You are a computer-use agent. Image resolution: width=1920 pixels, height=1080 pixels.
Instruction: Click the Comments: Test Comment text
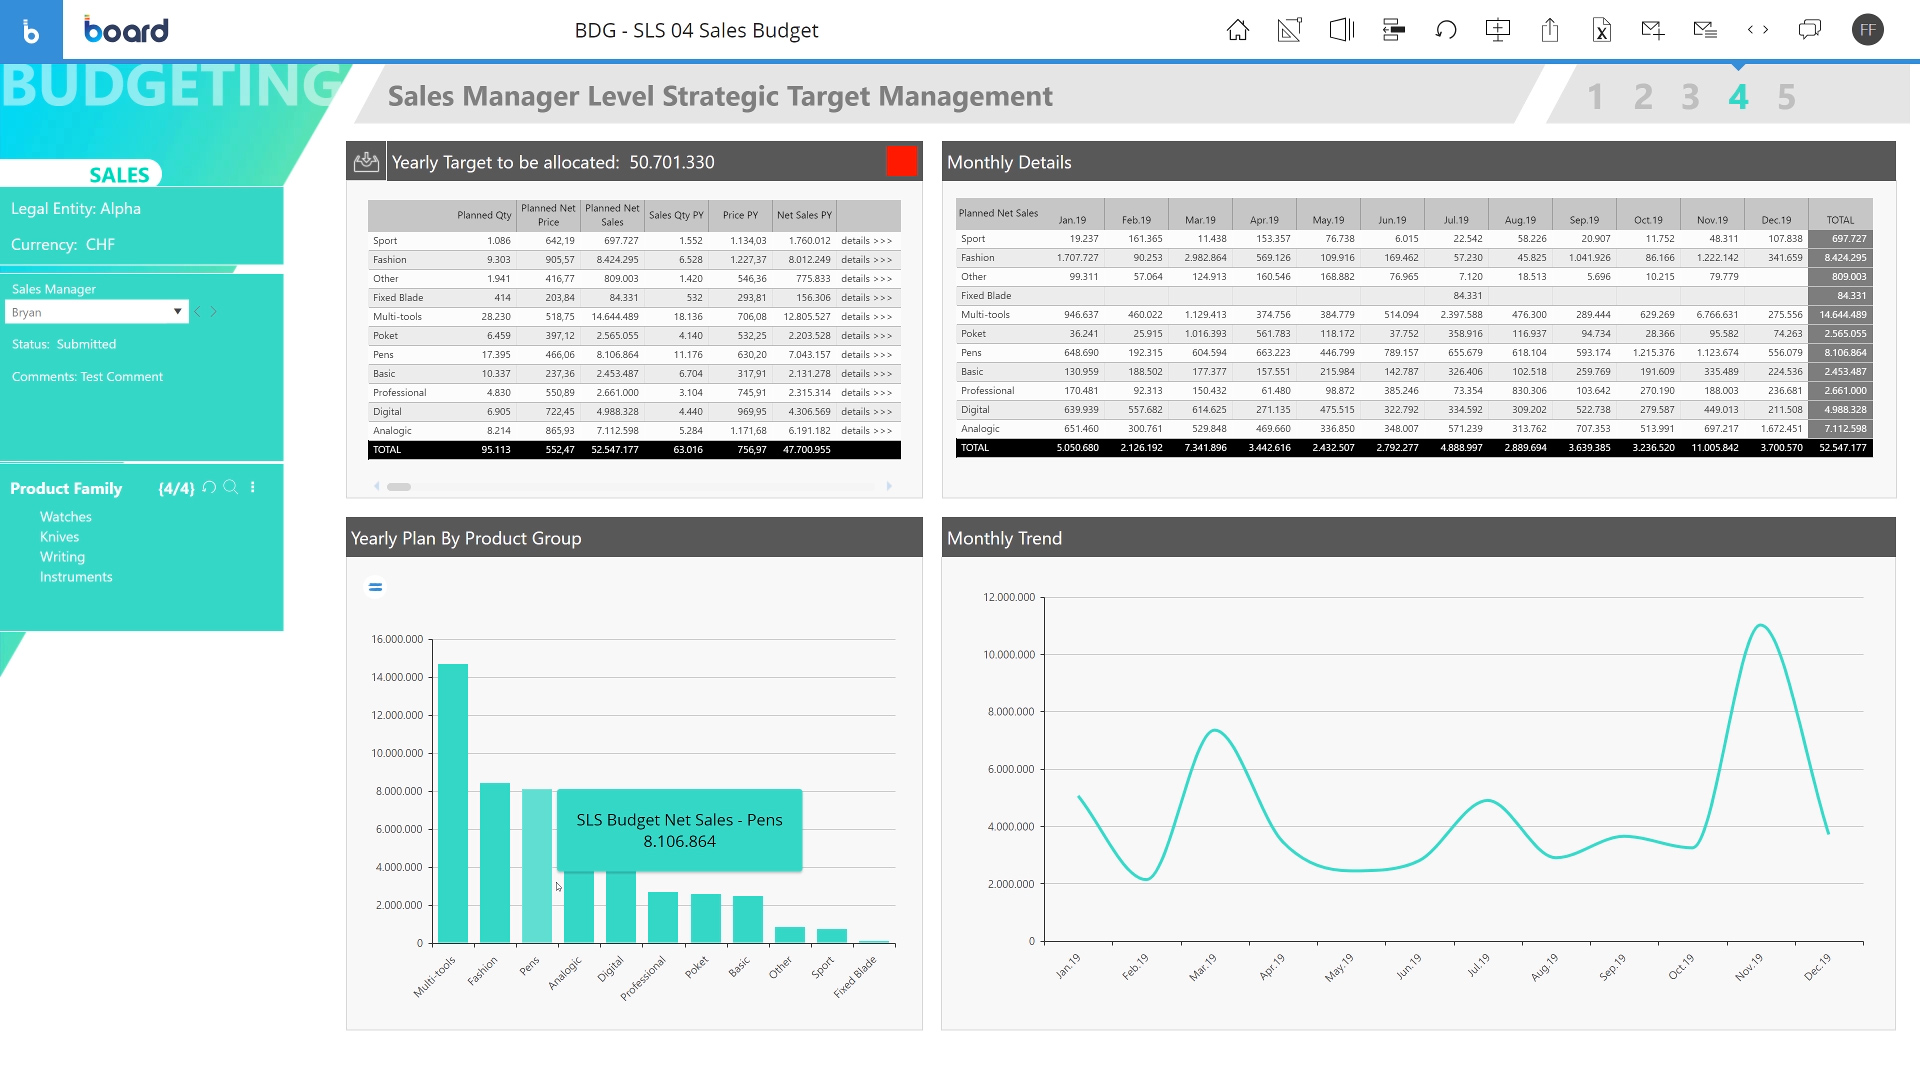click(87, 377)
